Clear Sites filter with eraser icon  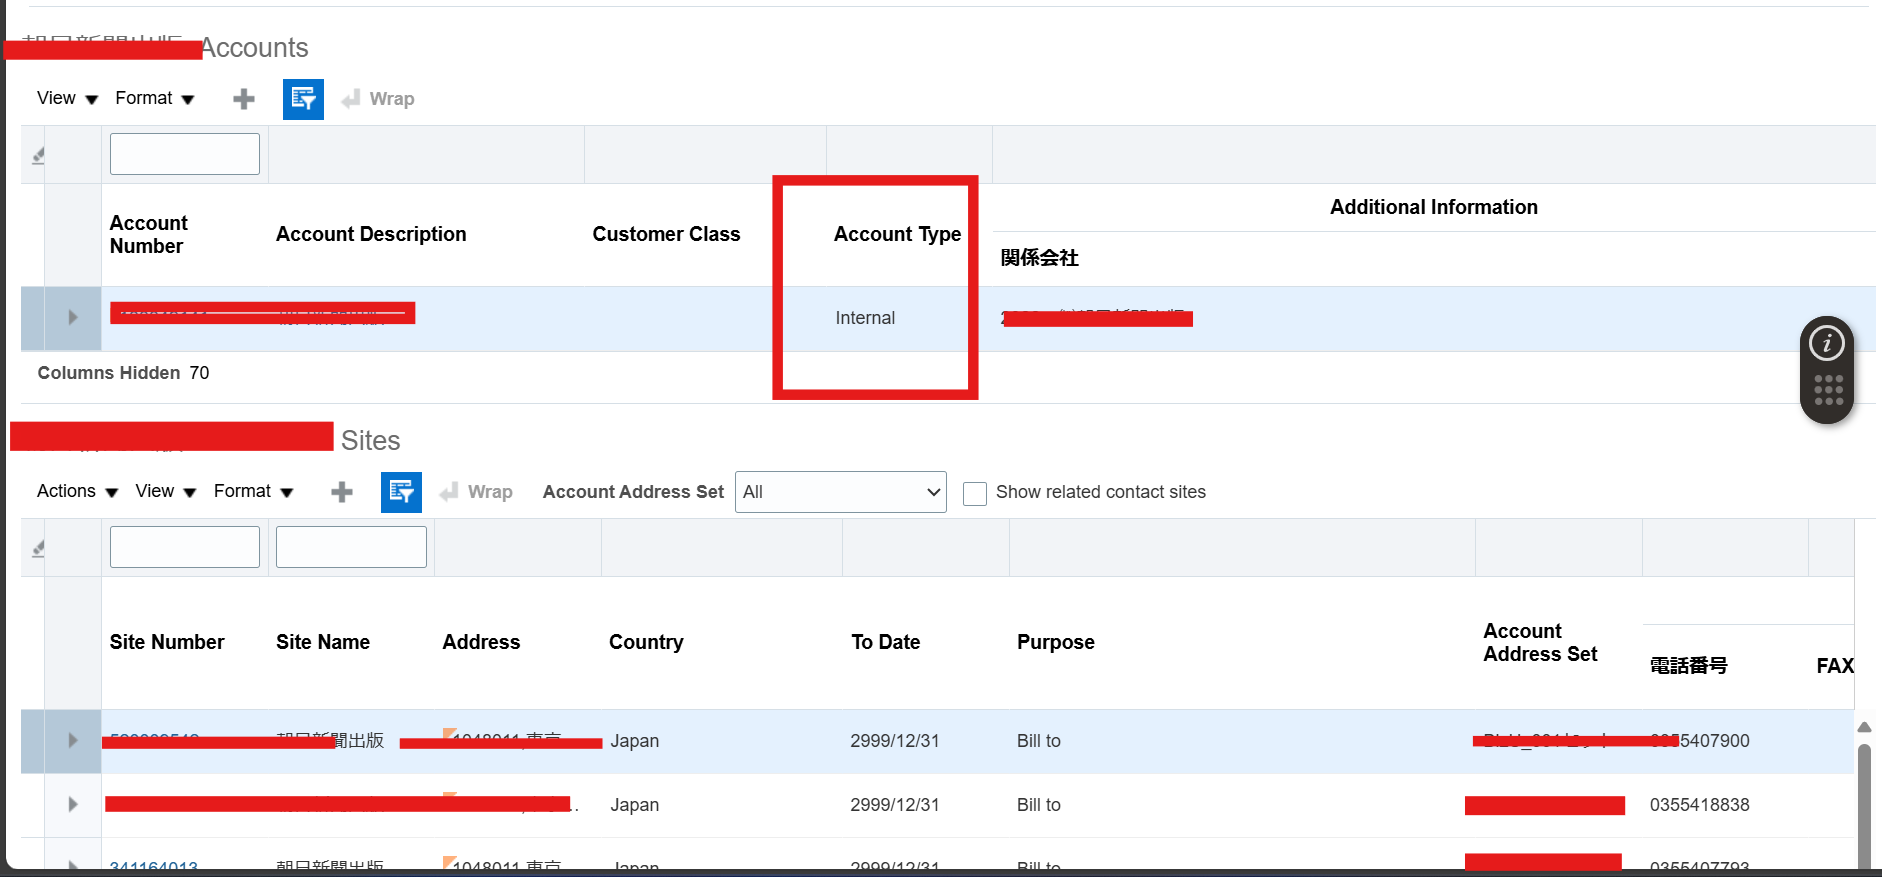38,548
